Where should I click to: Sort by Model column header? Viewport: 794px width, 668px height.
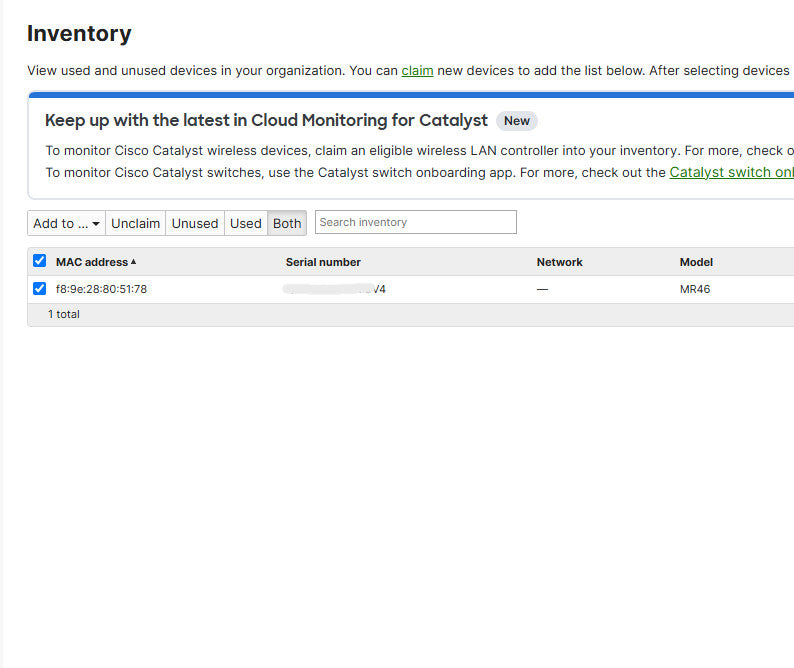pyautogui.click(x=696, y=262)
